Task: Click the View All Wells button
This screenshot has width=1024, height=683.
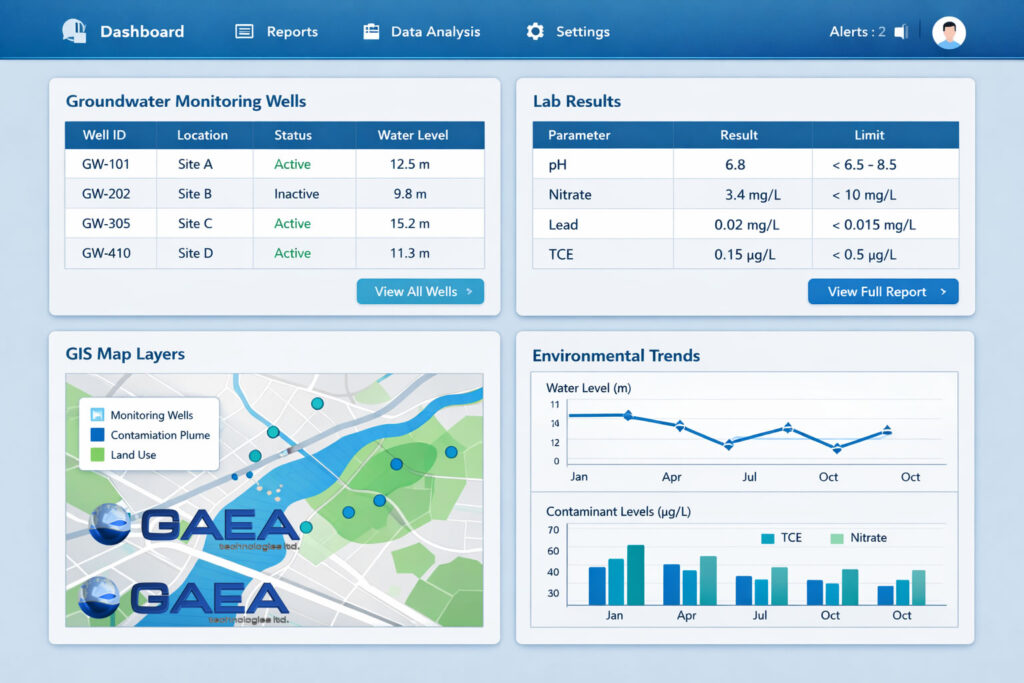Action: click(x=420, y=291)
